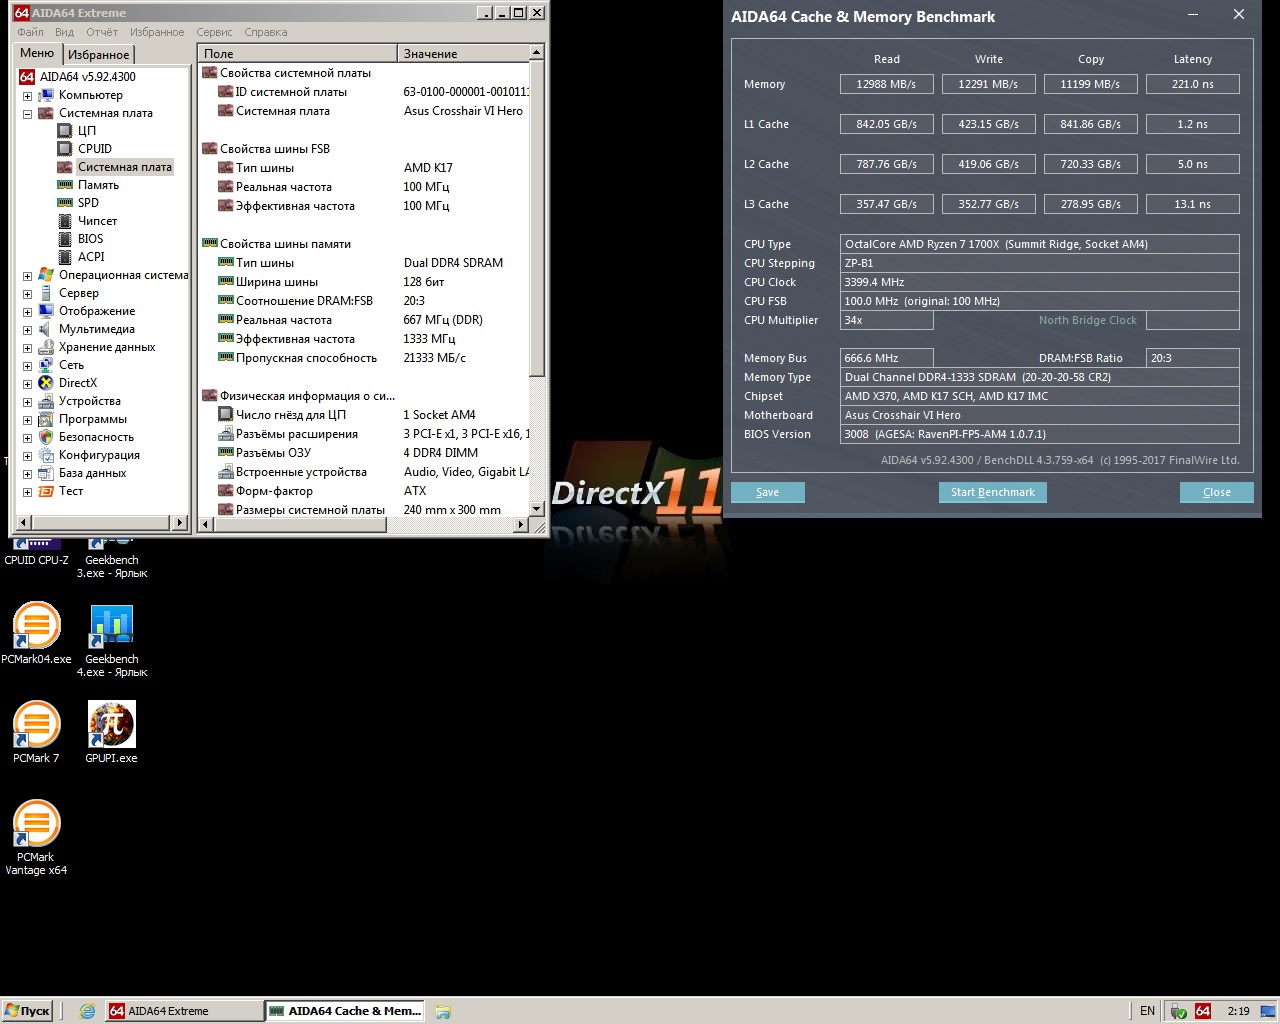
Task: Click the Хранение данных disk icon
Action: click(x=46, y=347)
